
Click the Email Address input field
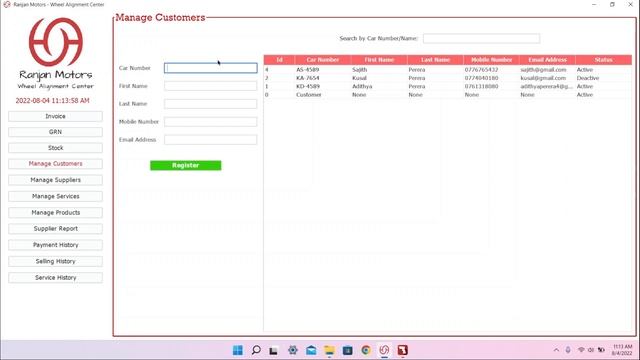coord(211,140)
